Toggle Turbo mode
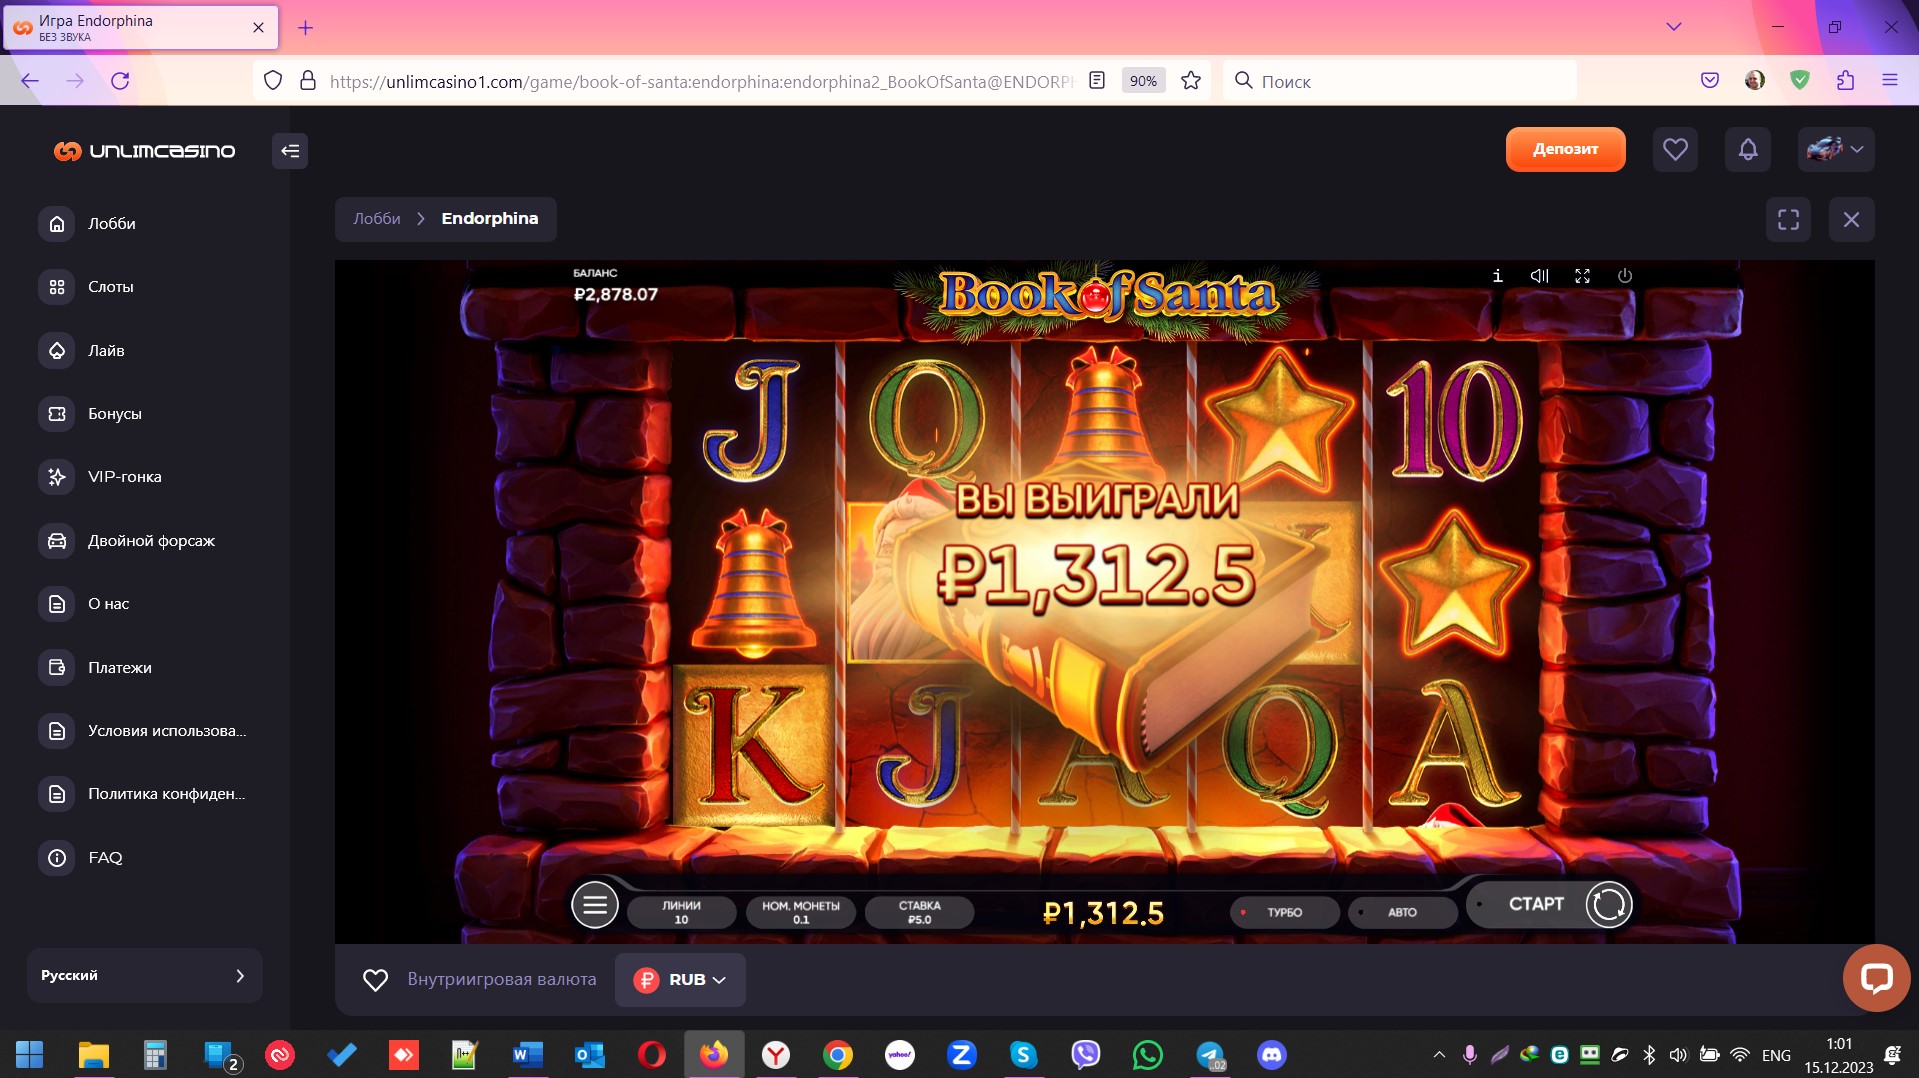The image size is (1919, 1078). coord(1284,912)
